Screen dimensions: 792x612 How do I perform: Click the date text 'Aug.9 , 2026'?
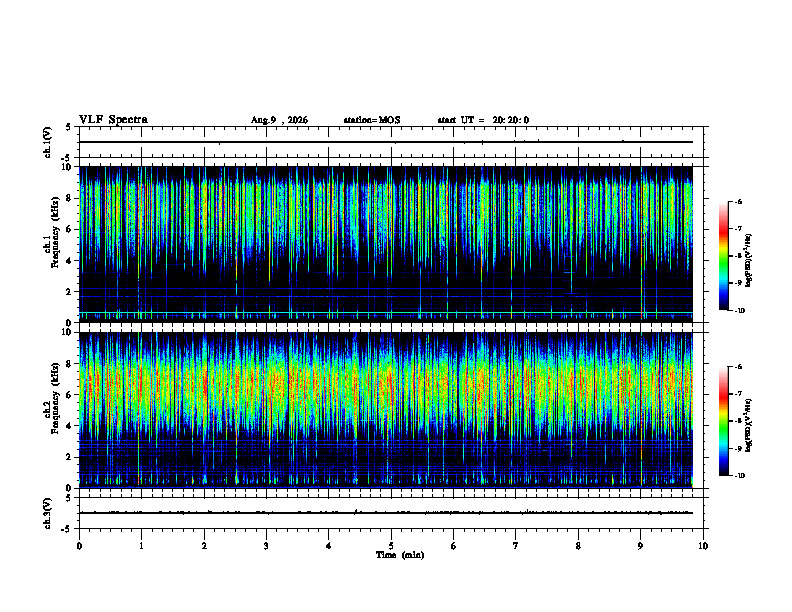click(x=279, y=120)
